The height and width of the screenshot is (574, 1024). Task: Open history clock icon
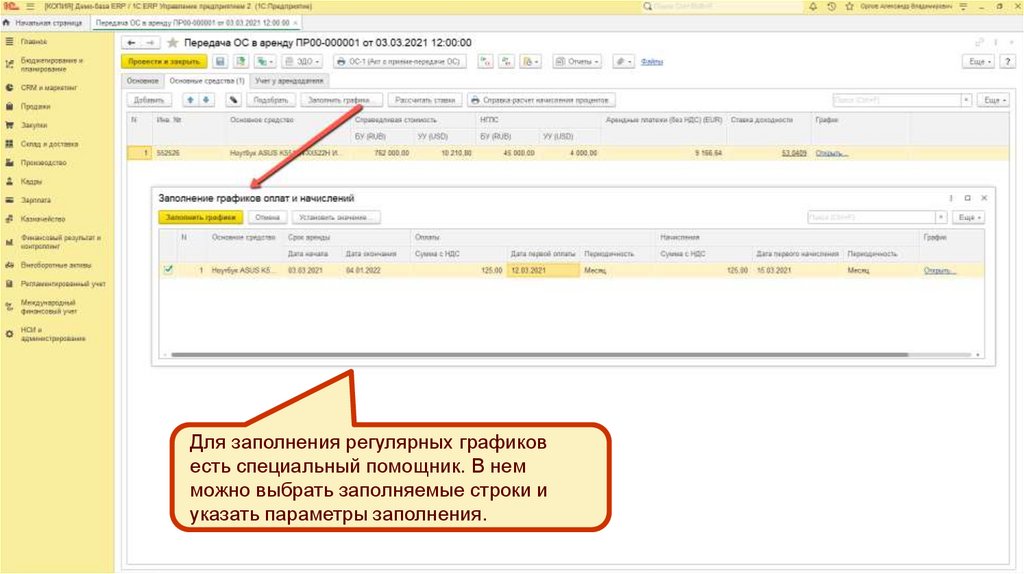(x=831, y=6)
